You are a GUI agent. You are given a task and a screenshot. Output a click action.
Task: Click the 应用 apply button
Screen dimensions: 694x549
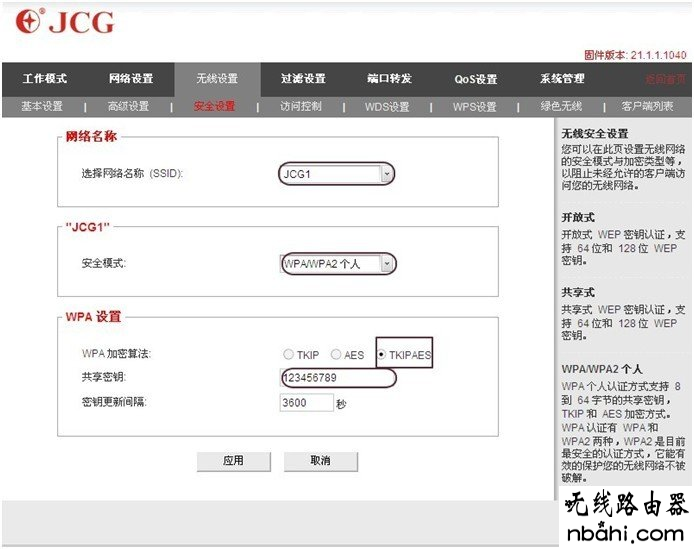(233, 461)
